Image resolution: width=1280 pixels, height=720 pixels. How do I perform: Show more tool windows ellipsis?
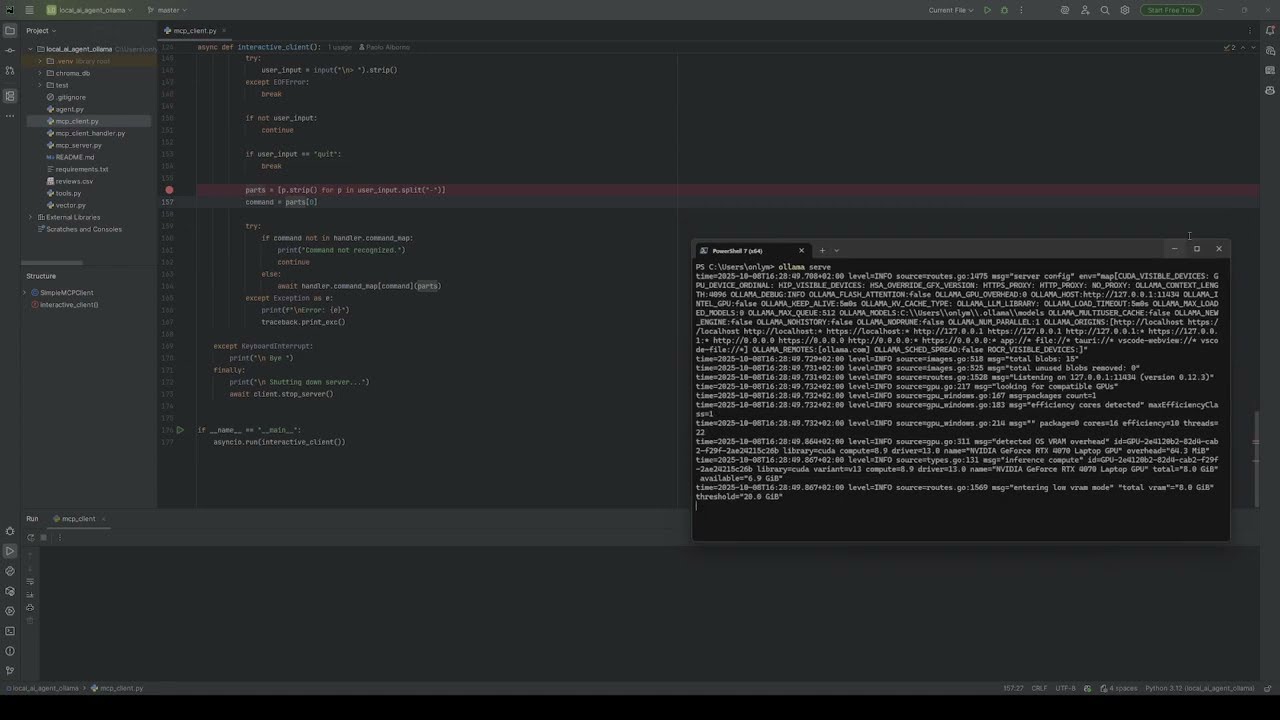tap(10, 118)
